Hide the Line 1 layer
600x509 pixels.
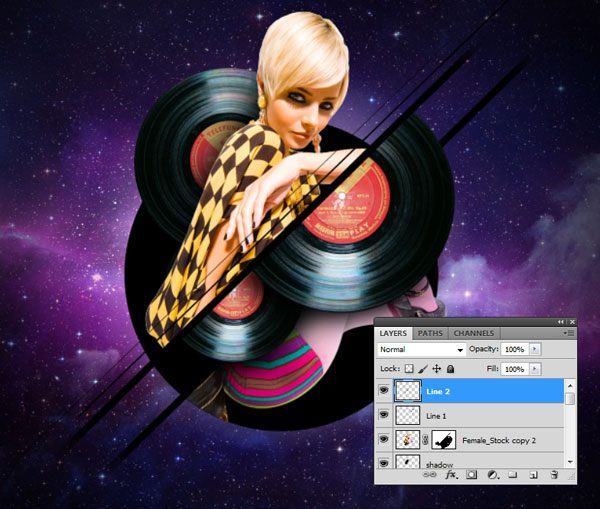point(384,414)
